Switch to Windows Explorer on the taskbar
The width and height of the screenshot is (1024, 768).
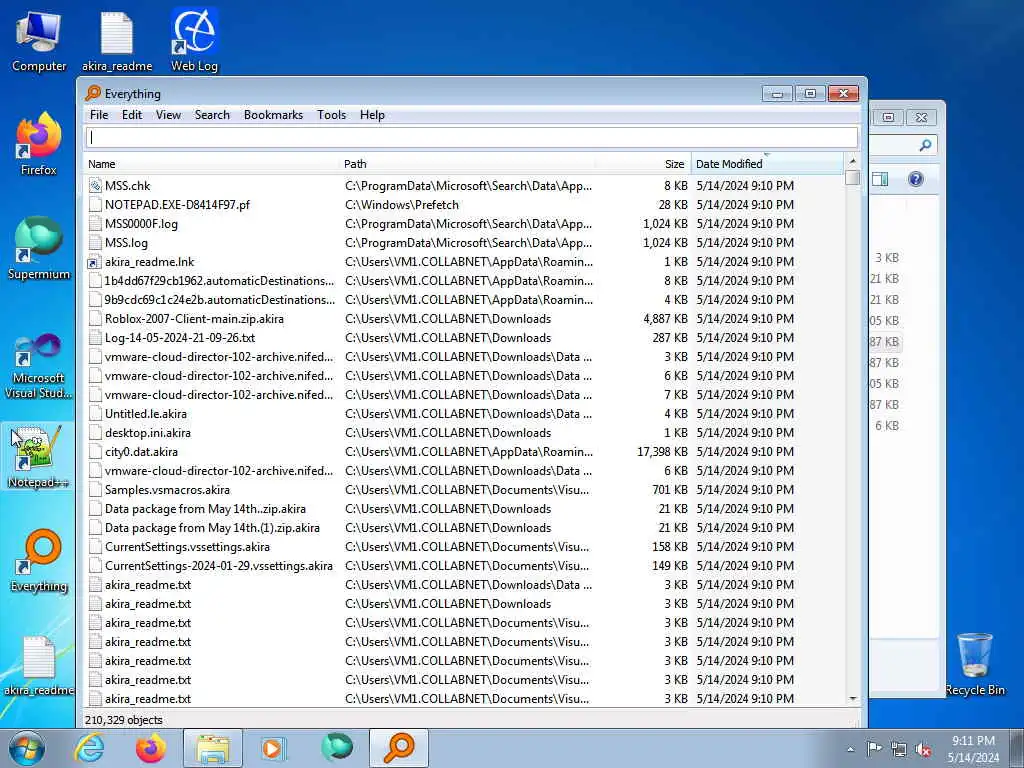click(x=213, y=748)
